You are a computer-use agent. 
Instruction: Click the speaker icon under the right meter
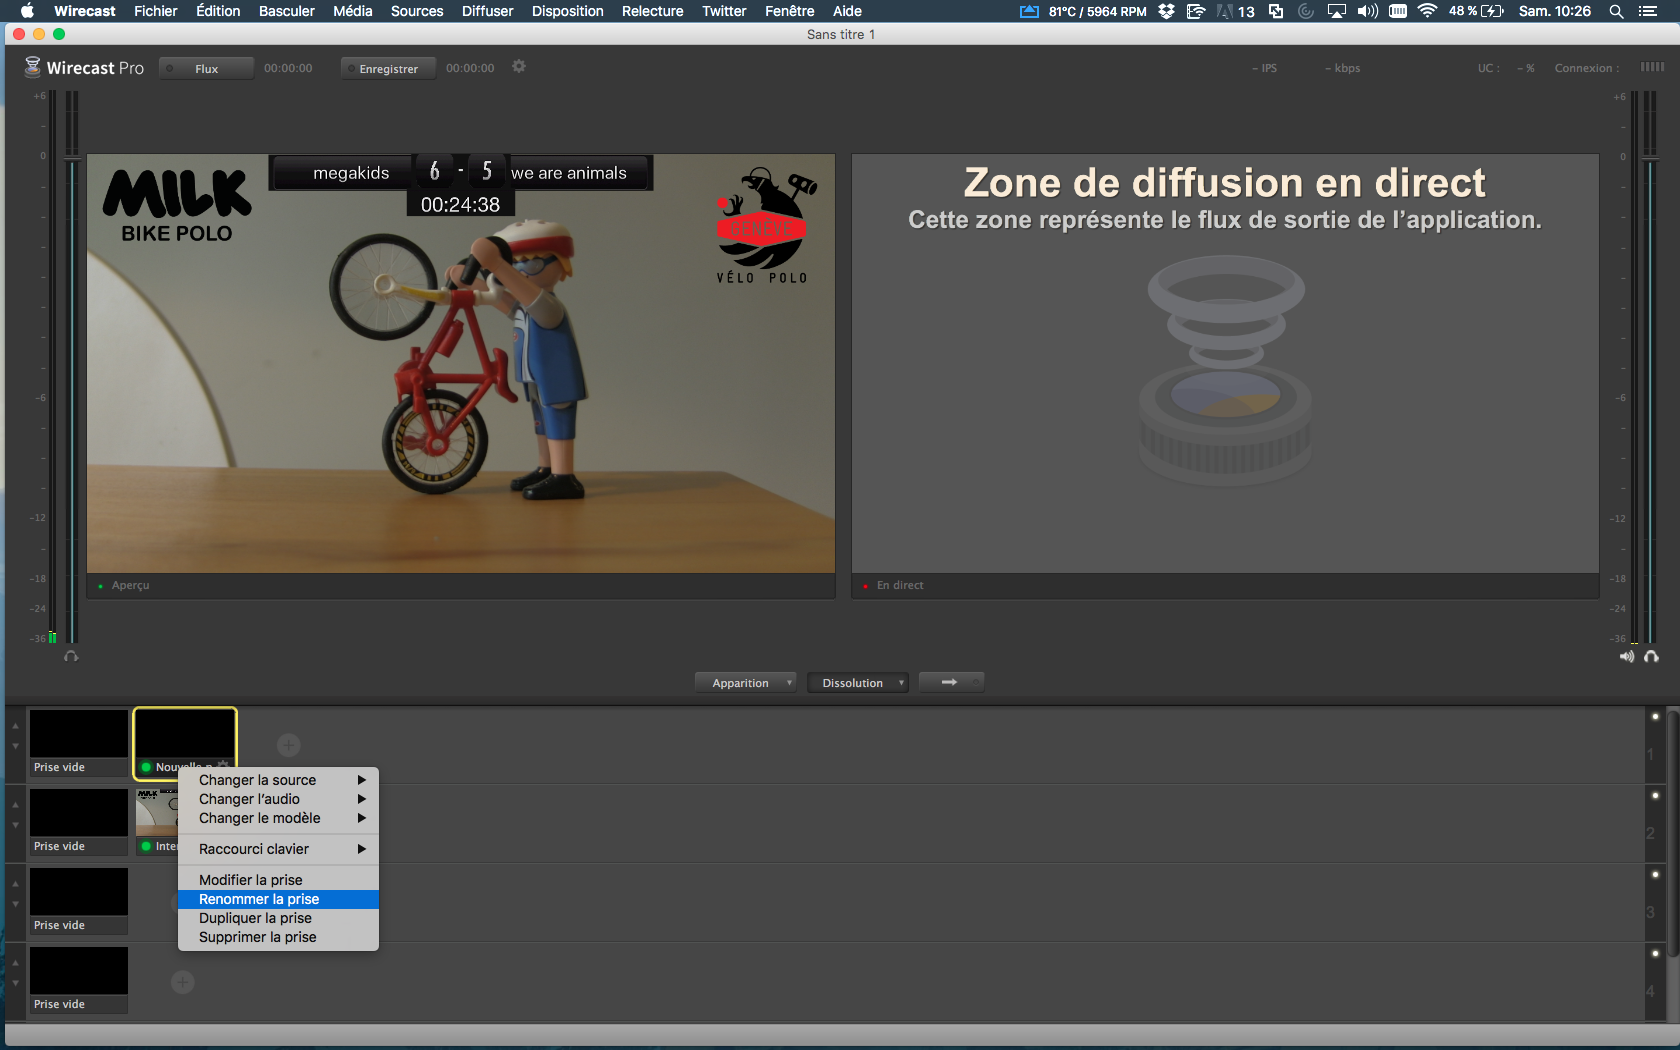click(1627, 656)
